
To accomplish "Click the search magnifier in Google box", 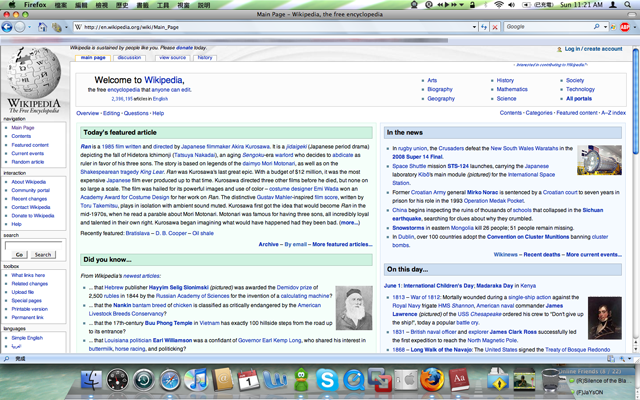I will click(596, 27).
